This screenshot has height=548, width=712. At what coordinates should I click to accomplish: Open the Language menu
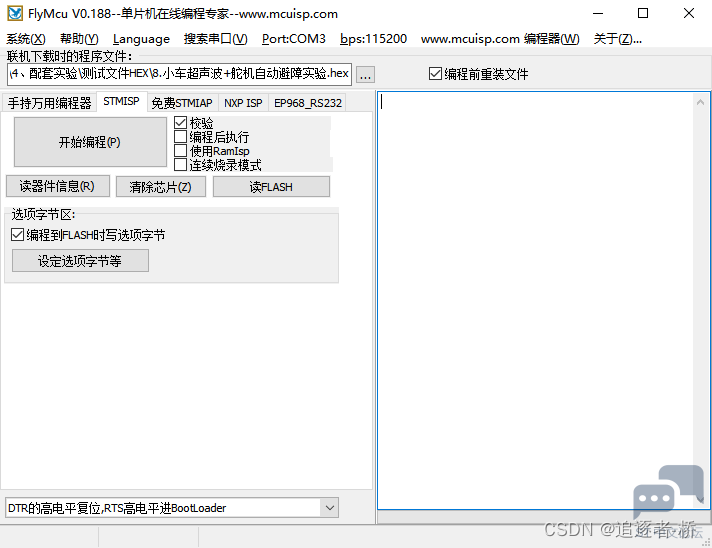141,39
